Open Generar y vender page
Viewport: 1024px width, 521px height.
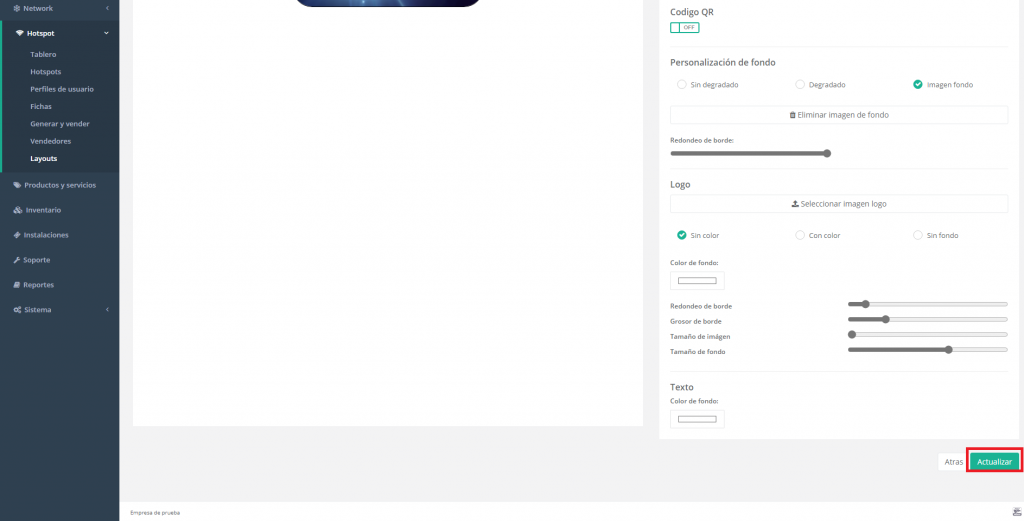click(x=60, y=124)
